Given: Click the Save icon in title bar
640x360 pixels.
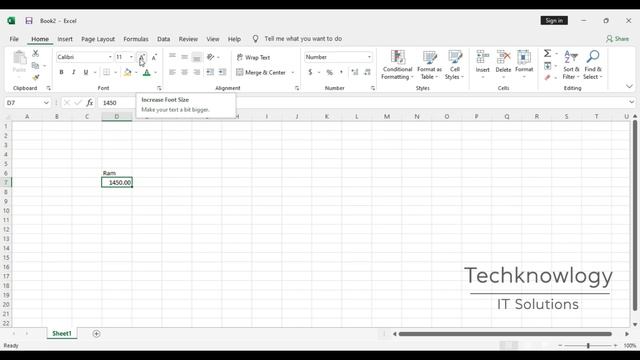Looking at the screenshot, I should 29,20.
